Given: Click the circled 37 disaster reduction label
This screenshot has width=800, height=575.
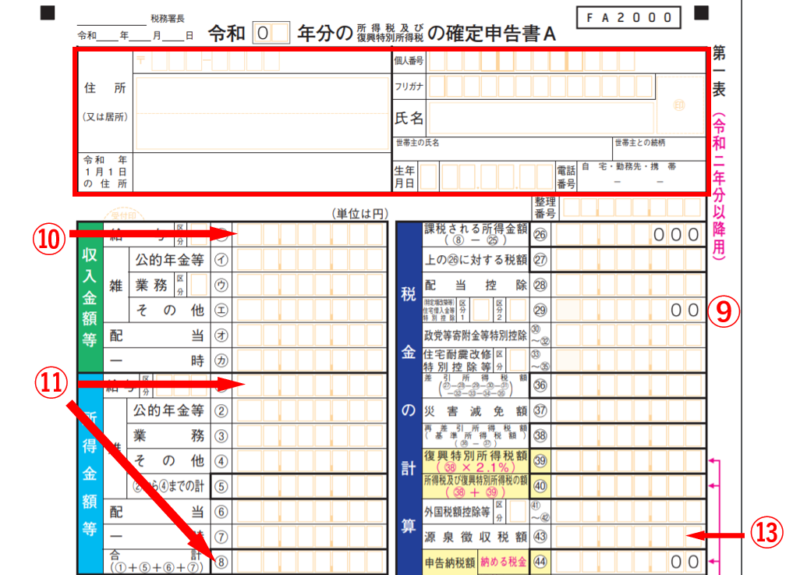Looking at the screenshot, I should [541, 410].
